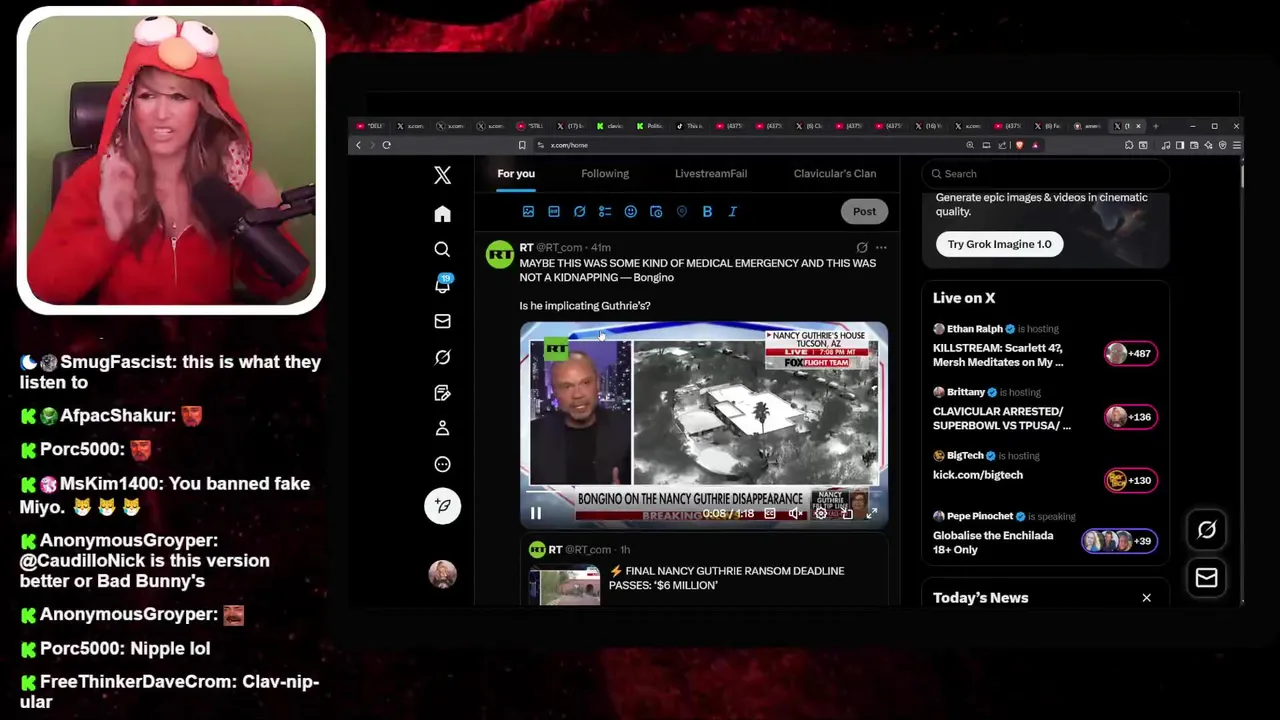Click the +130 listeners badge

click(1131, 481)
